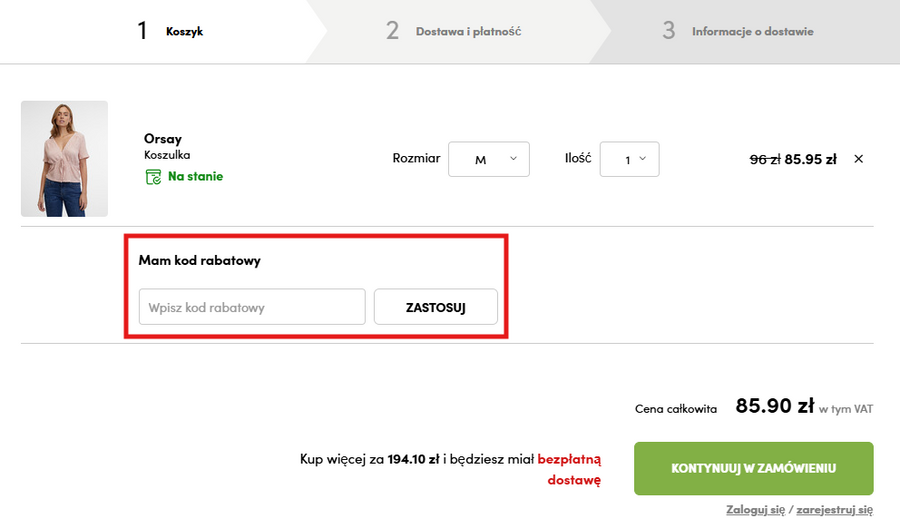Click the Mam kod rabatowy heading

[x=200, y=260]
